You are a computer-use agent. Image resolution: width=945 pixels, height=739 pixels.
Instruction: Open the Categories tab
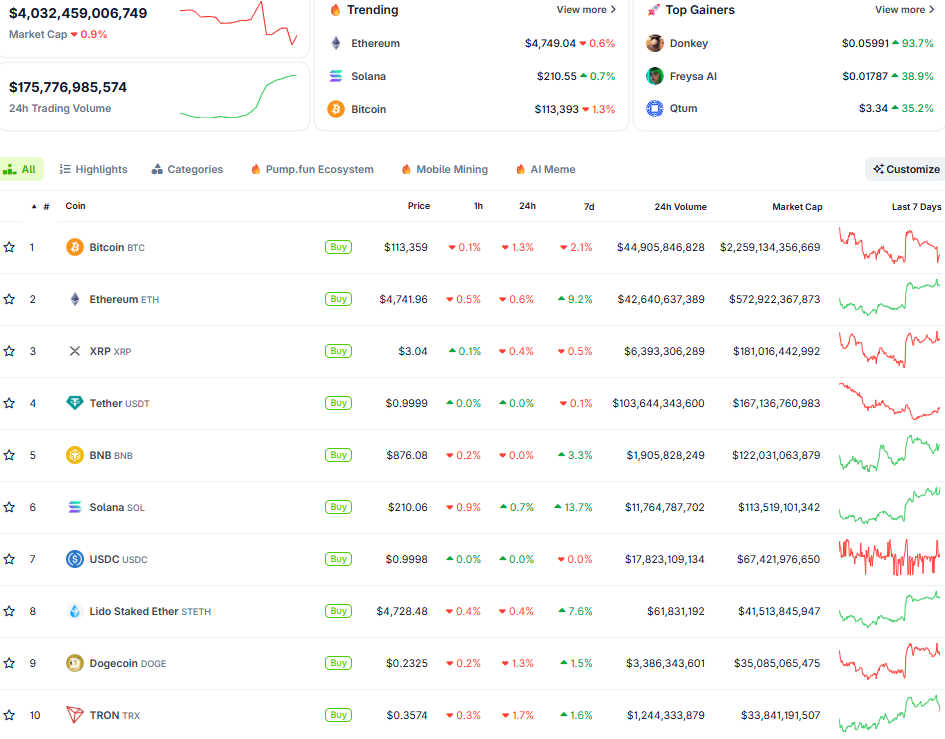187,169
